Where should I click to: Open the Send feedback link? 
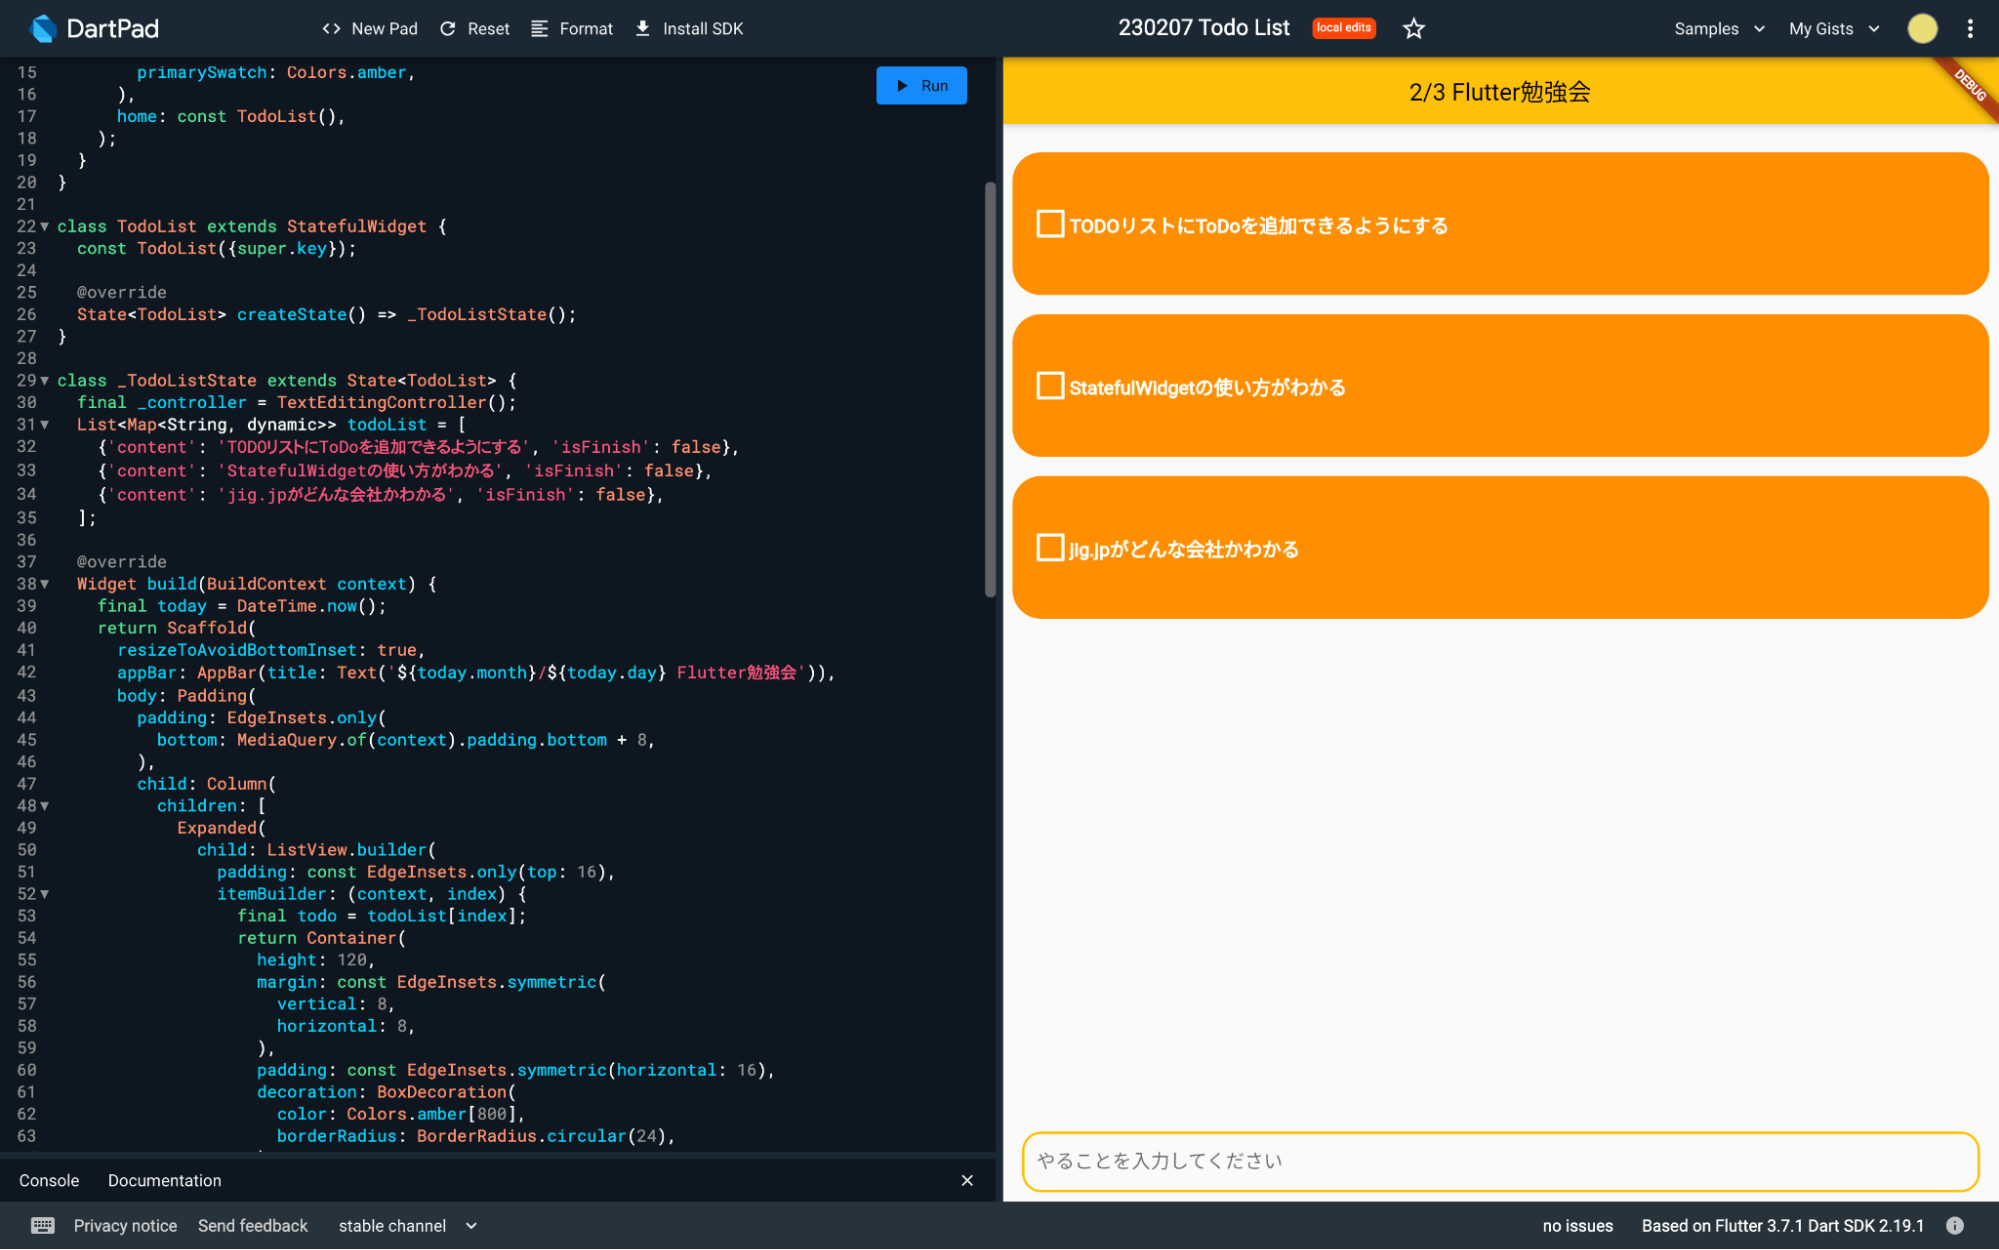(253, 1226)
